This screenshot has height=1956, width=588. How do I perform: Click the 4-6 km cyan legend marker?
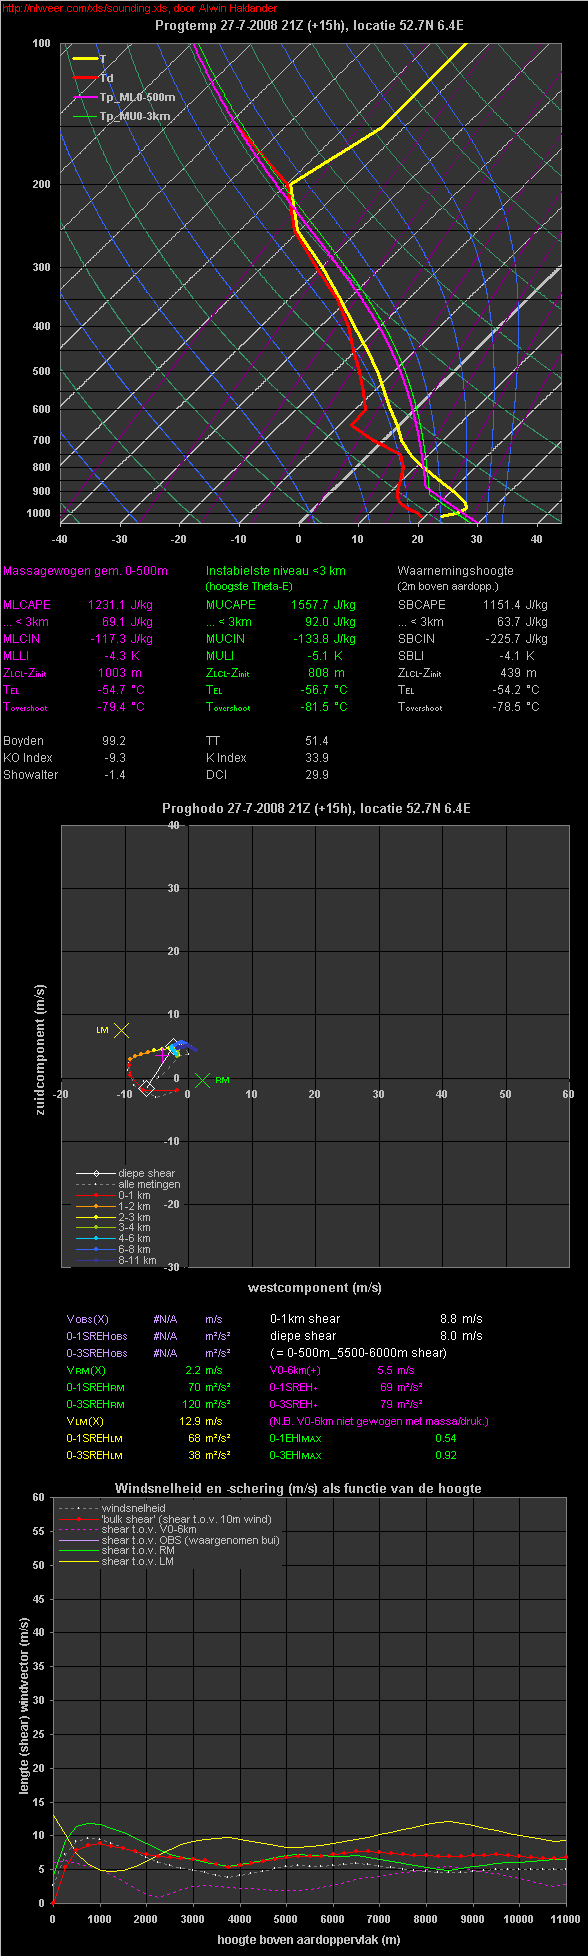point(96,1238)
